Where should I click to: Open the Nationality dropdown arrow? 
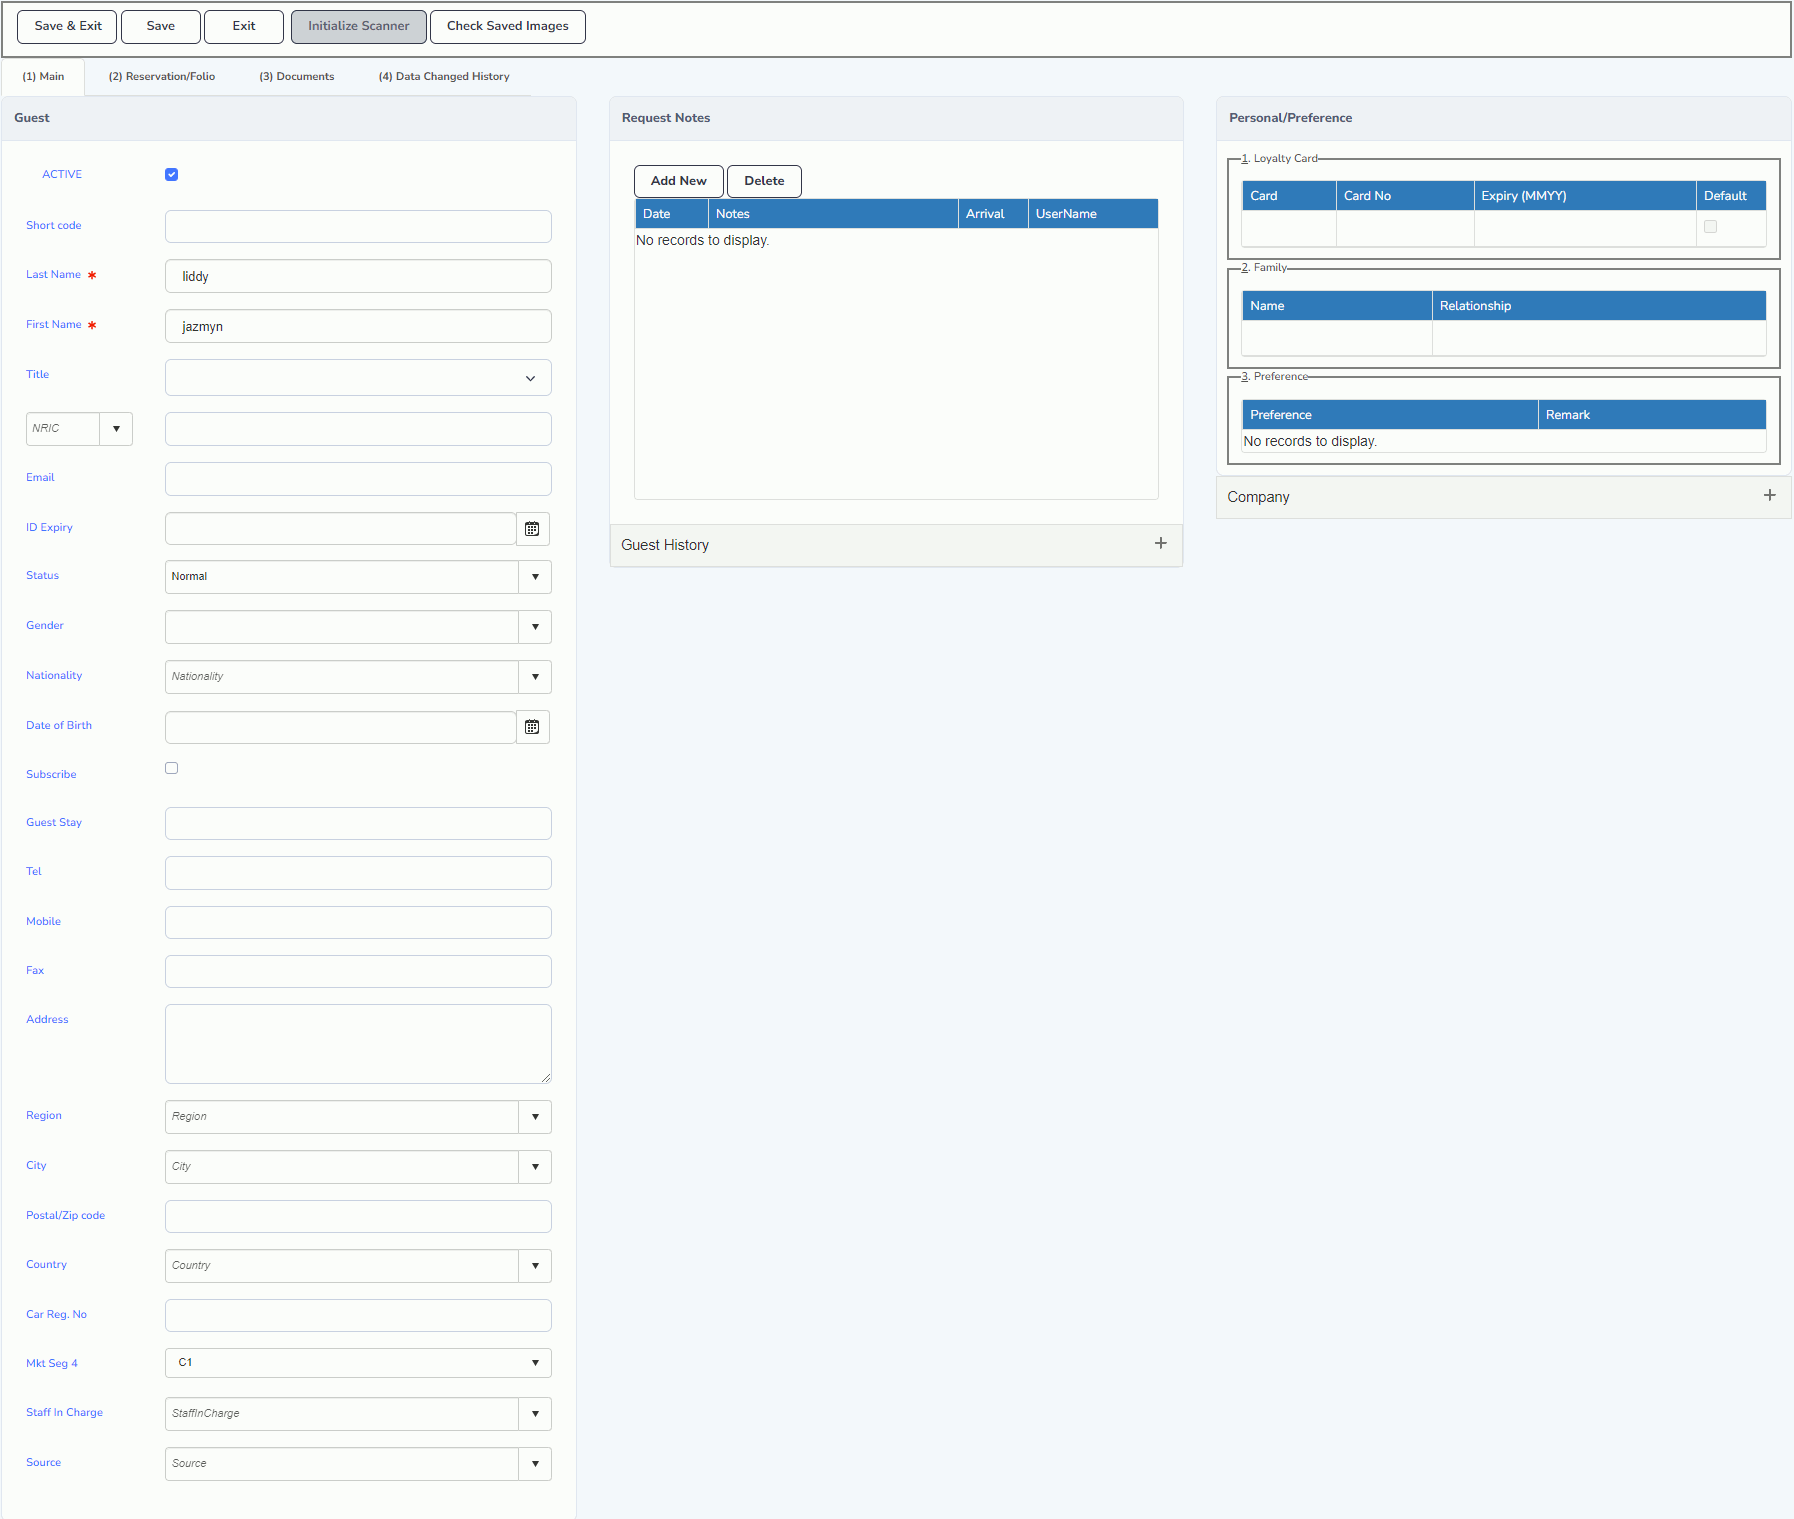[535, 677]
